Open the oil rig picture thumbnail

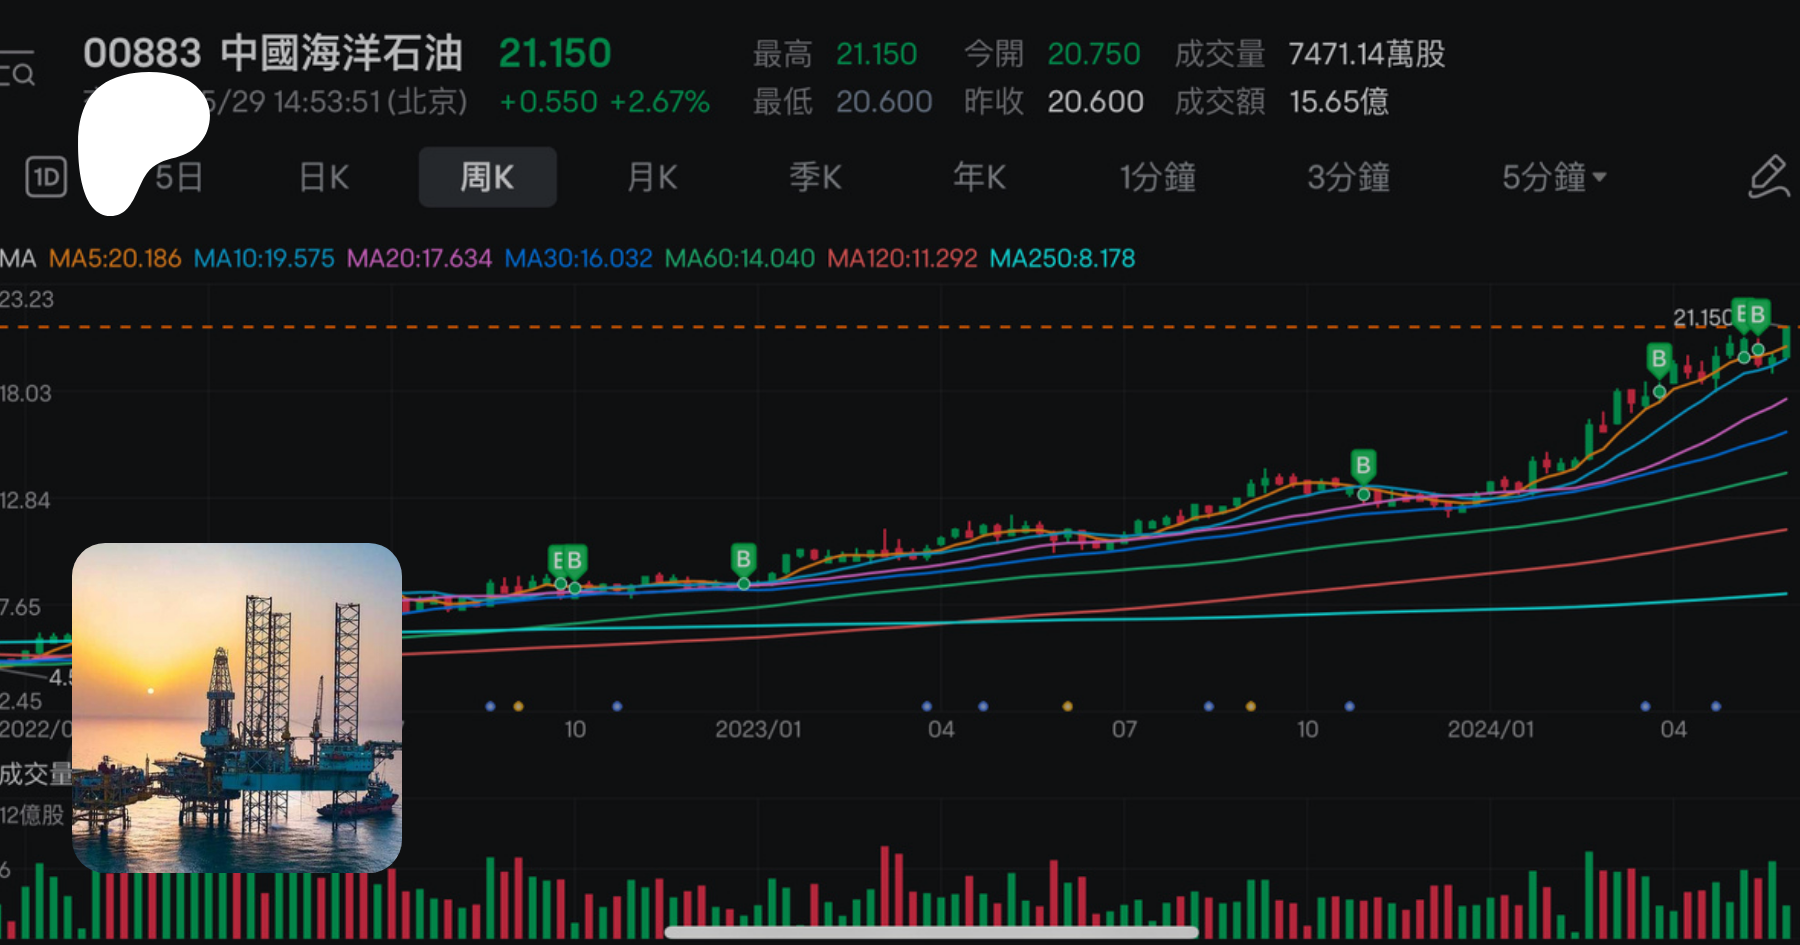(x=237, y=707)
